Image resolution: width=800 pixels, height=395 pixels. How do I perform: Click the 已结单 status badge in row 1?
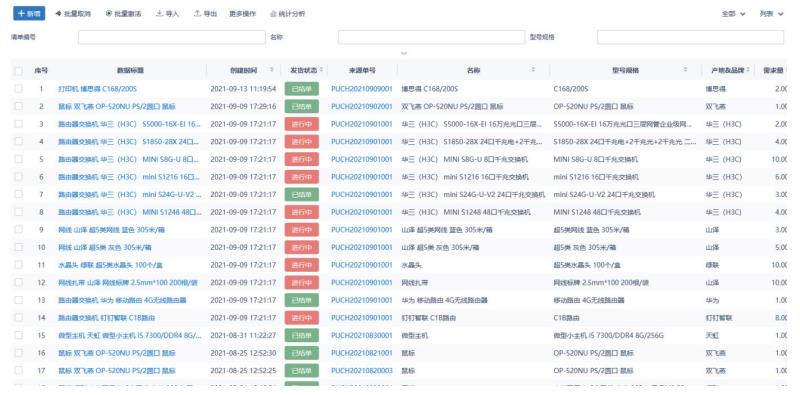[x=302, y=89]
